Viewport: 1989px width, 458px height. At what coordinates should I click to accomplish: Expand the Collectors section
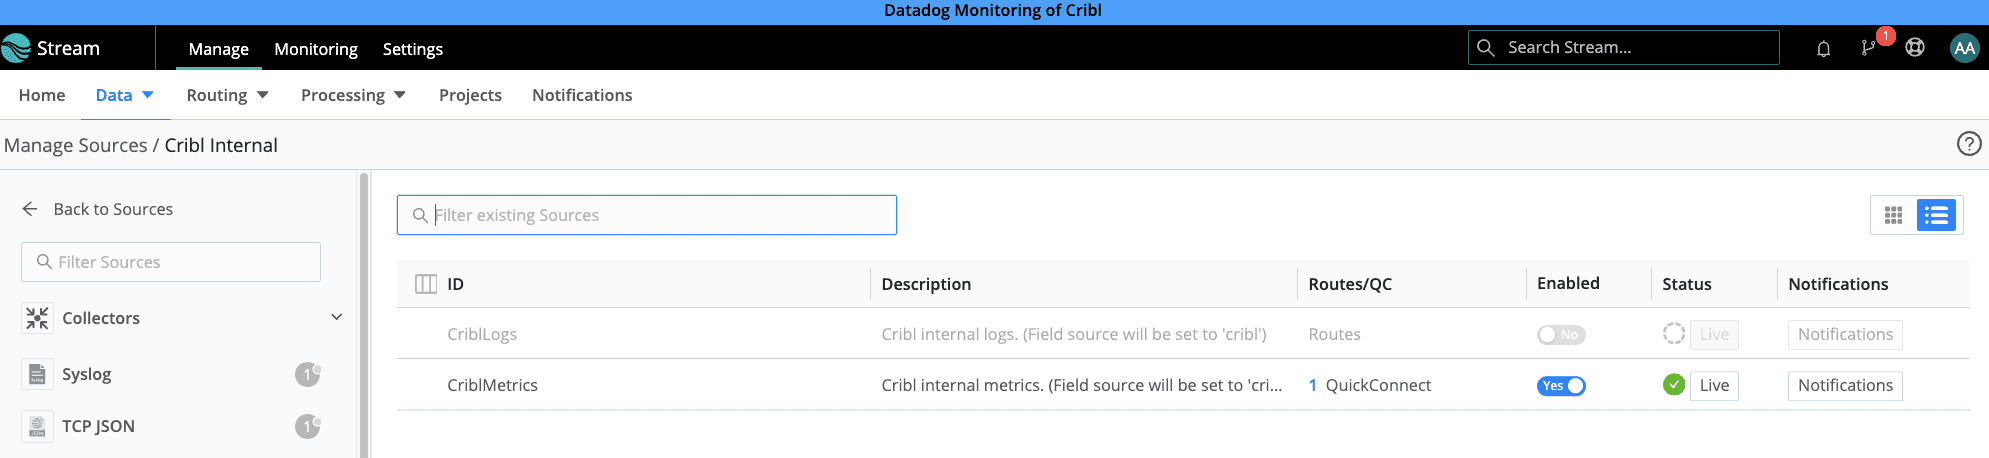tap(337, 317)
